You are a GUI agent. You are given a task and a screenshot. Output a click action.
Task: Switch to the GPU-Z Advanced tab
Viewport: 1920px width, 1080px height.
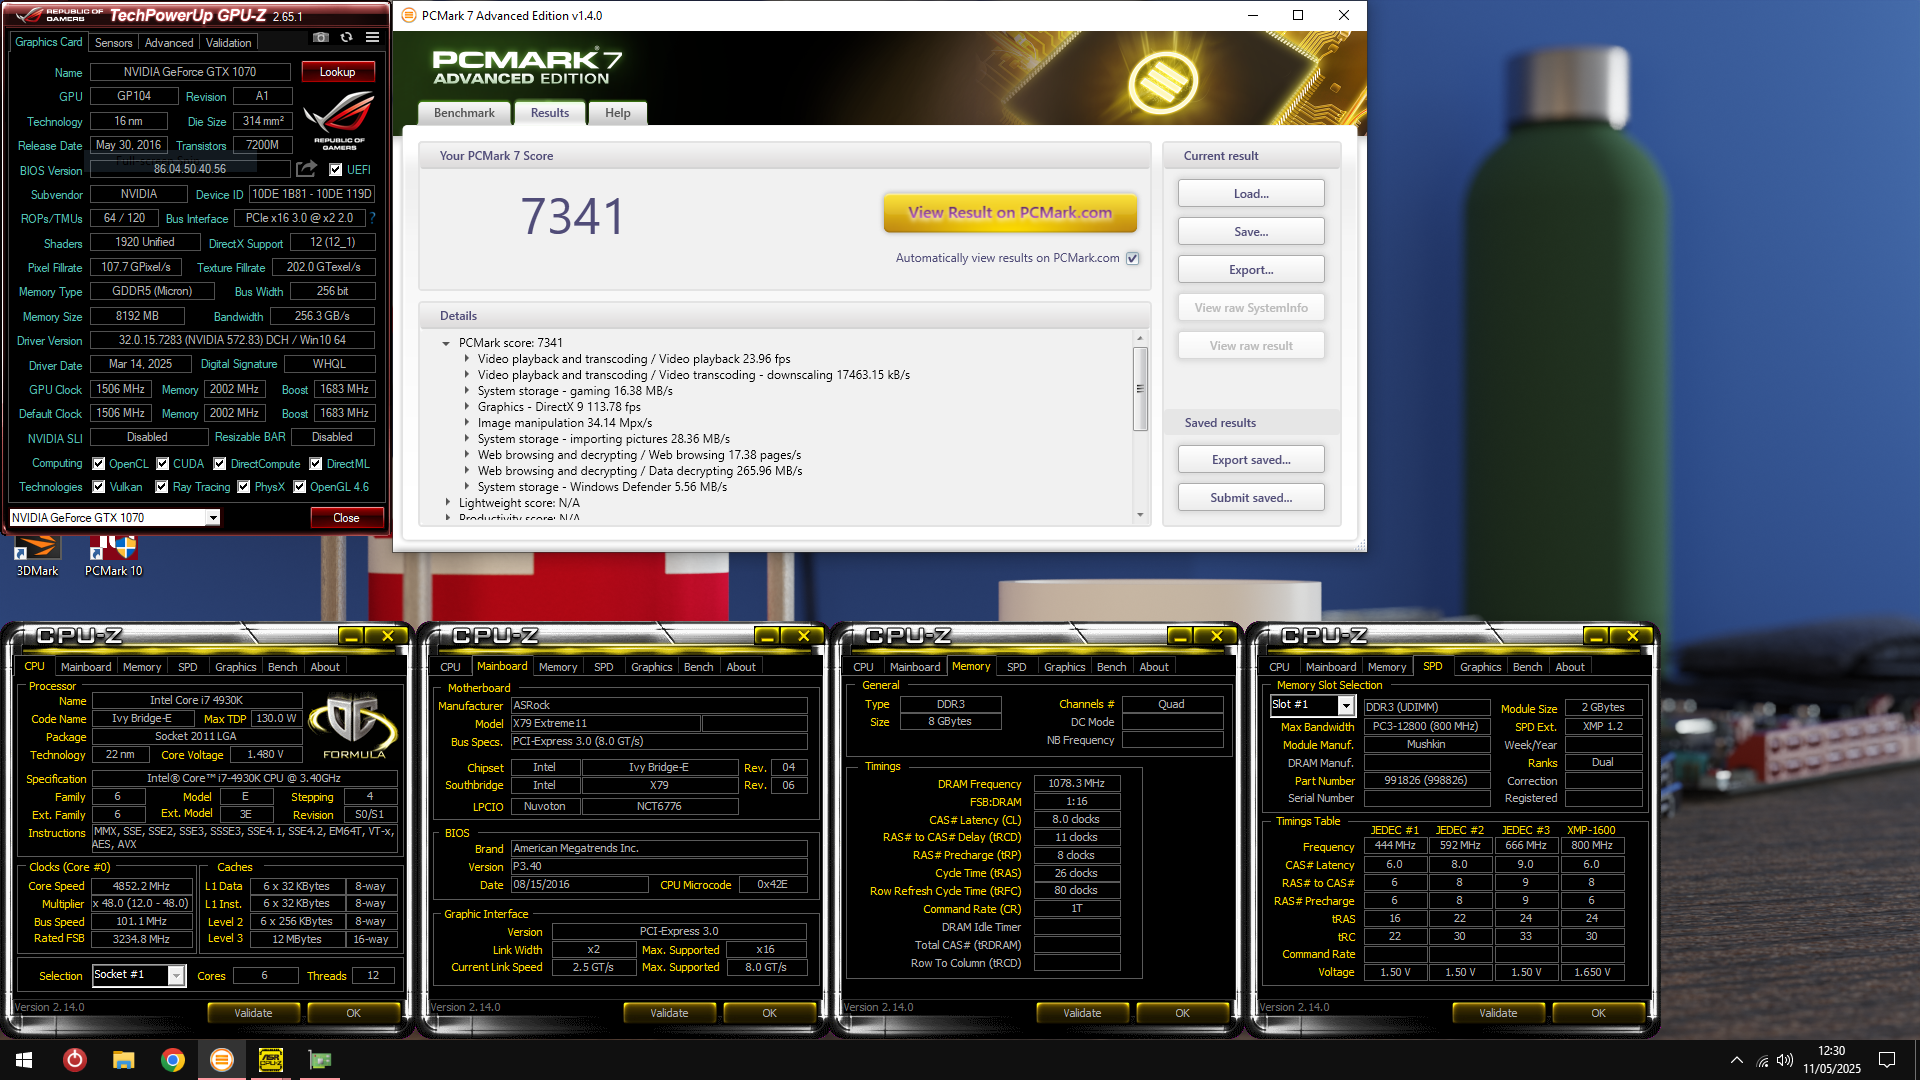169,43
